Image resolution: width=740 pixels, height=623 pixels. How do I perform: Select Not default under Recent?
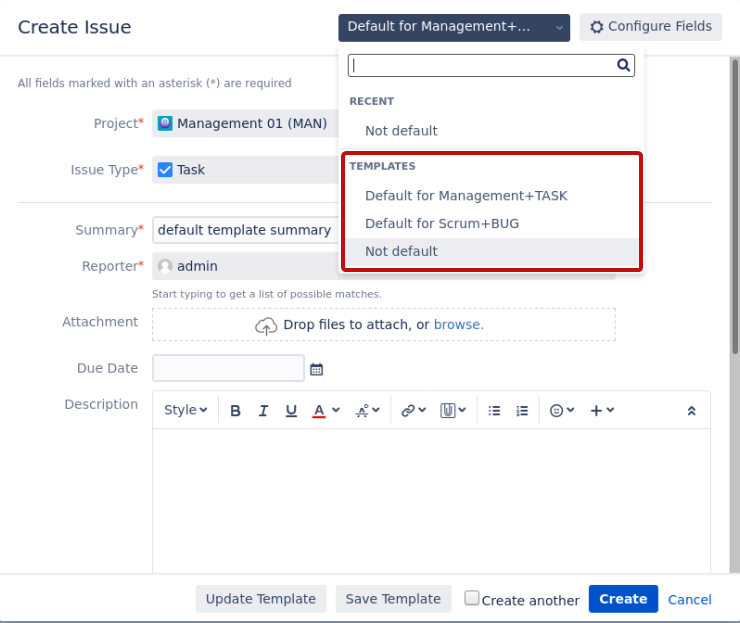[x=401, y=131]
